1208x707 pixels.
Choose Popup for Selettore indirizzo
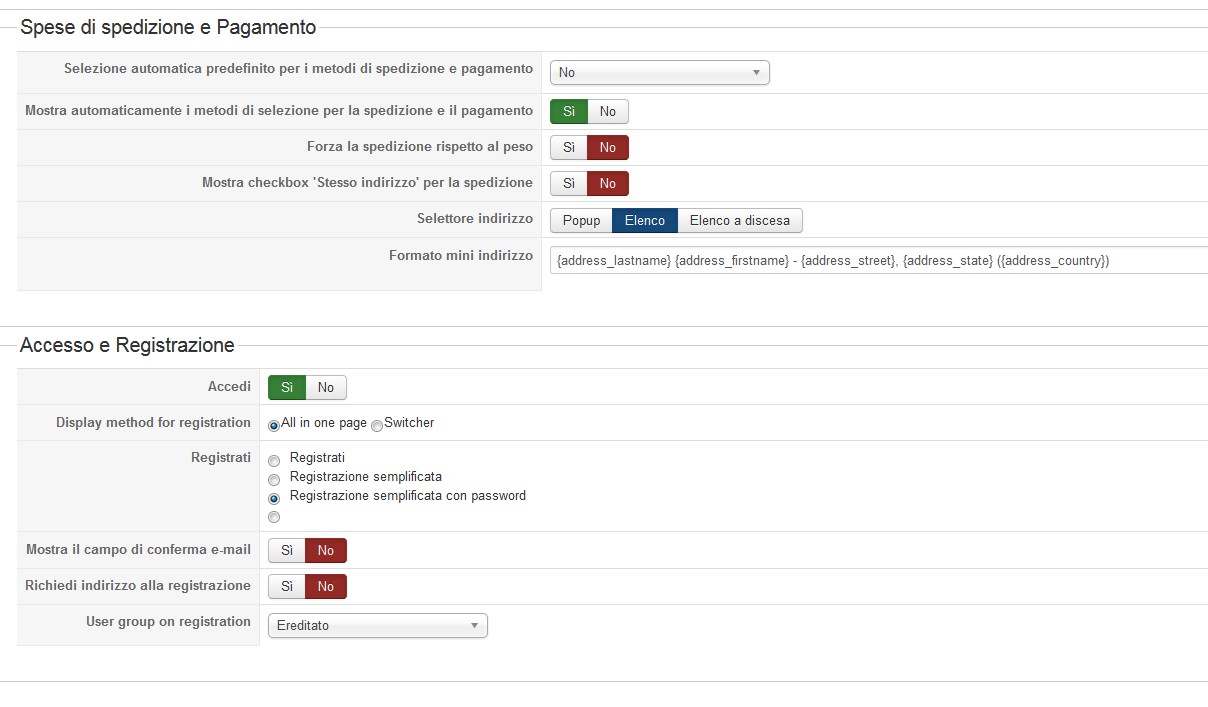coord(581,220)
